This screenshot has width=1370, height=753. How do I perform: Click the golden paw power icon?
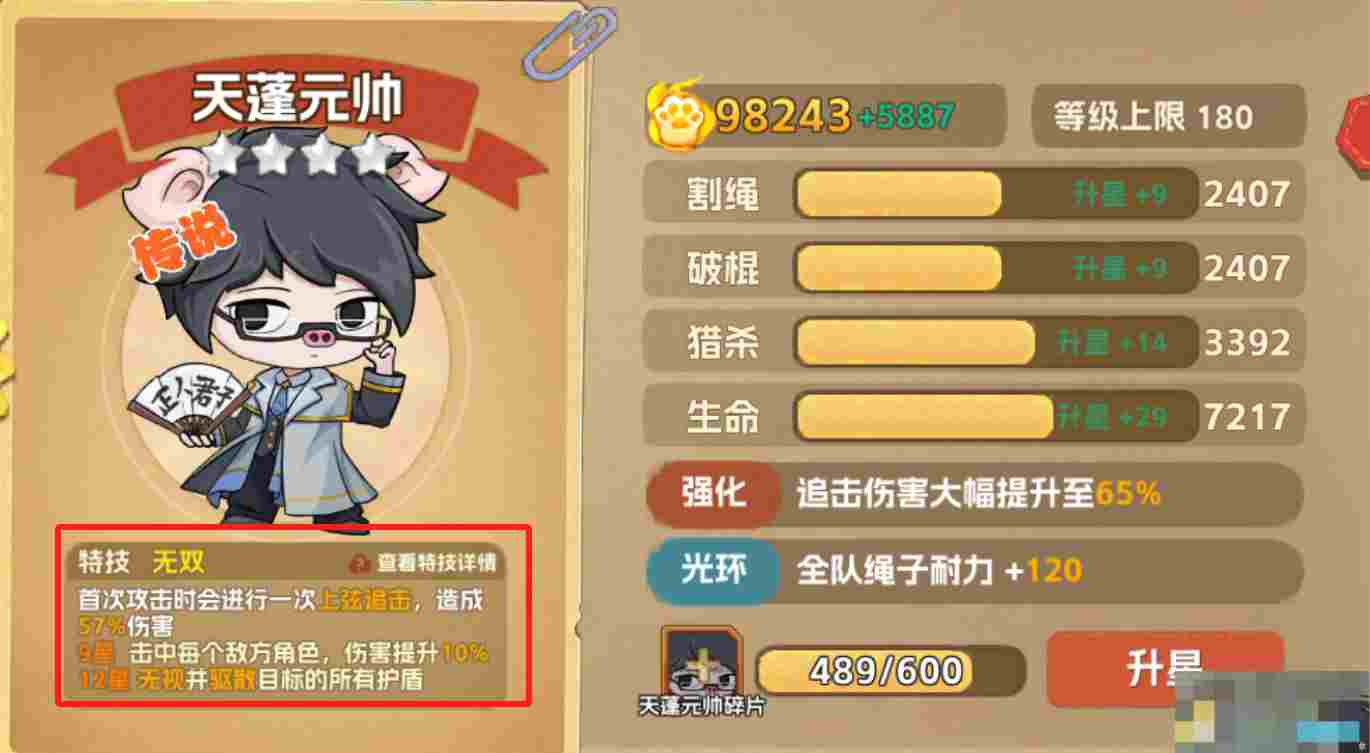pyautogui.click(x=682, y=117)
